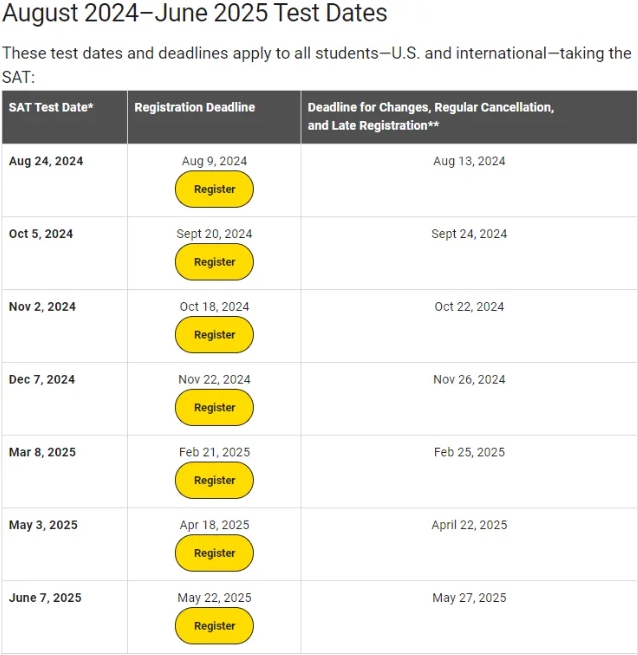Click the "SAT Test Date*" column header
This screenshot has width=638, height=655.
click(x=51, y=107)
